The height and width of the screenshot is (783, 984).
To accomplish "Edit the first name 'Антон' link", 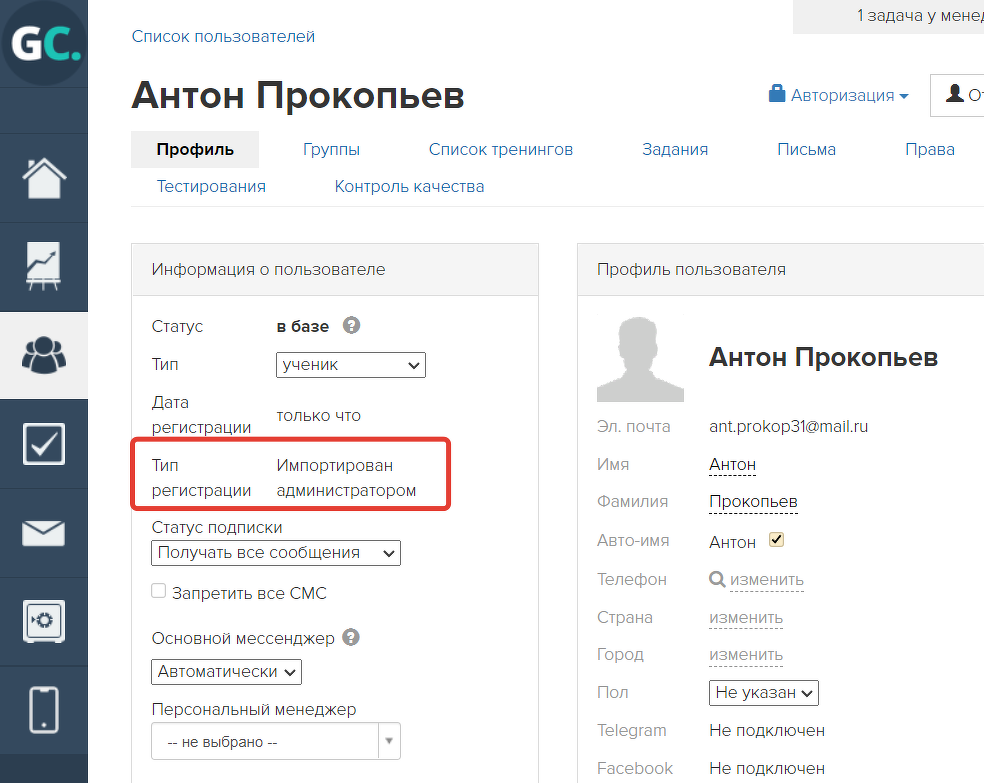I will [732, 464].
